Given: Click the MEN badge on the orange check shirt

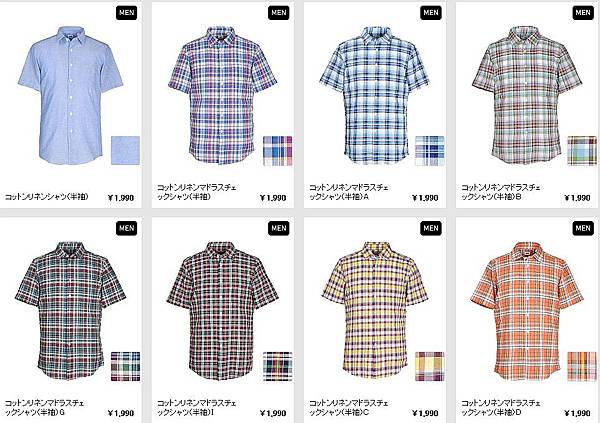Looking at the screenshot, I should 583,229.
